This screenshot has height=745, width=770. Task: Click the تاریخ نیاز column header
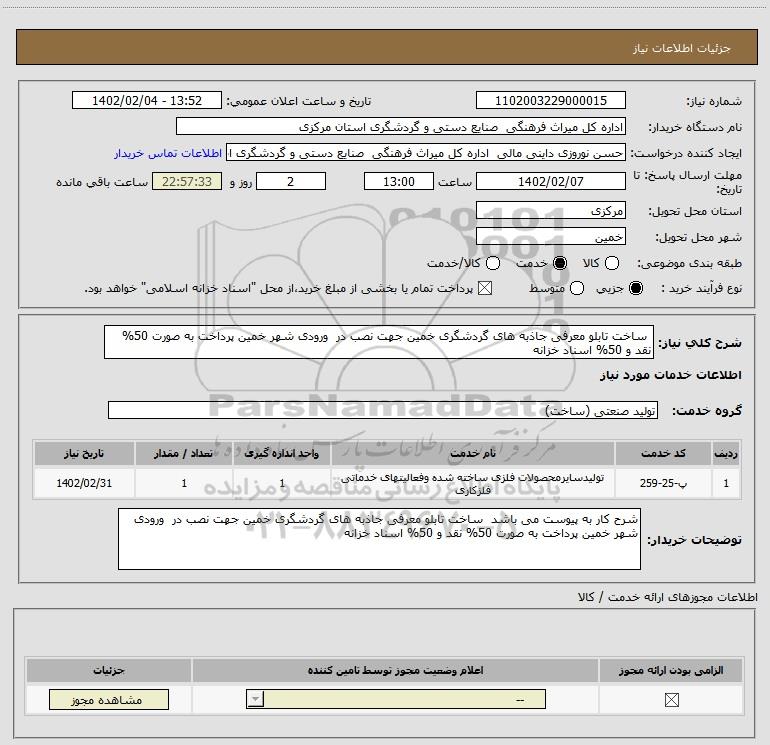[x=84, y=453]
